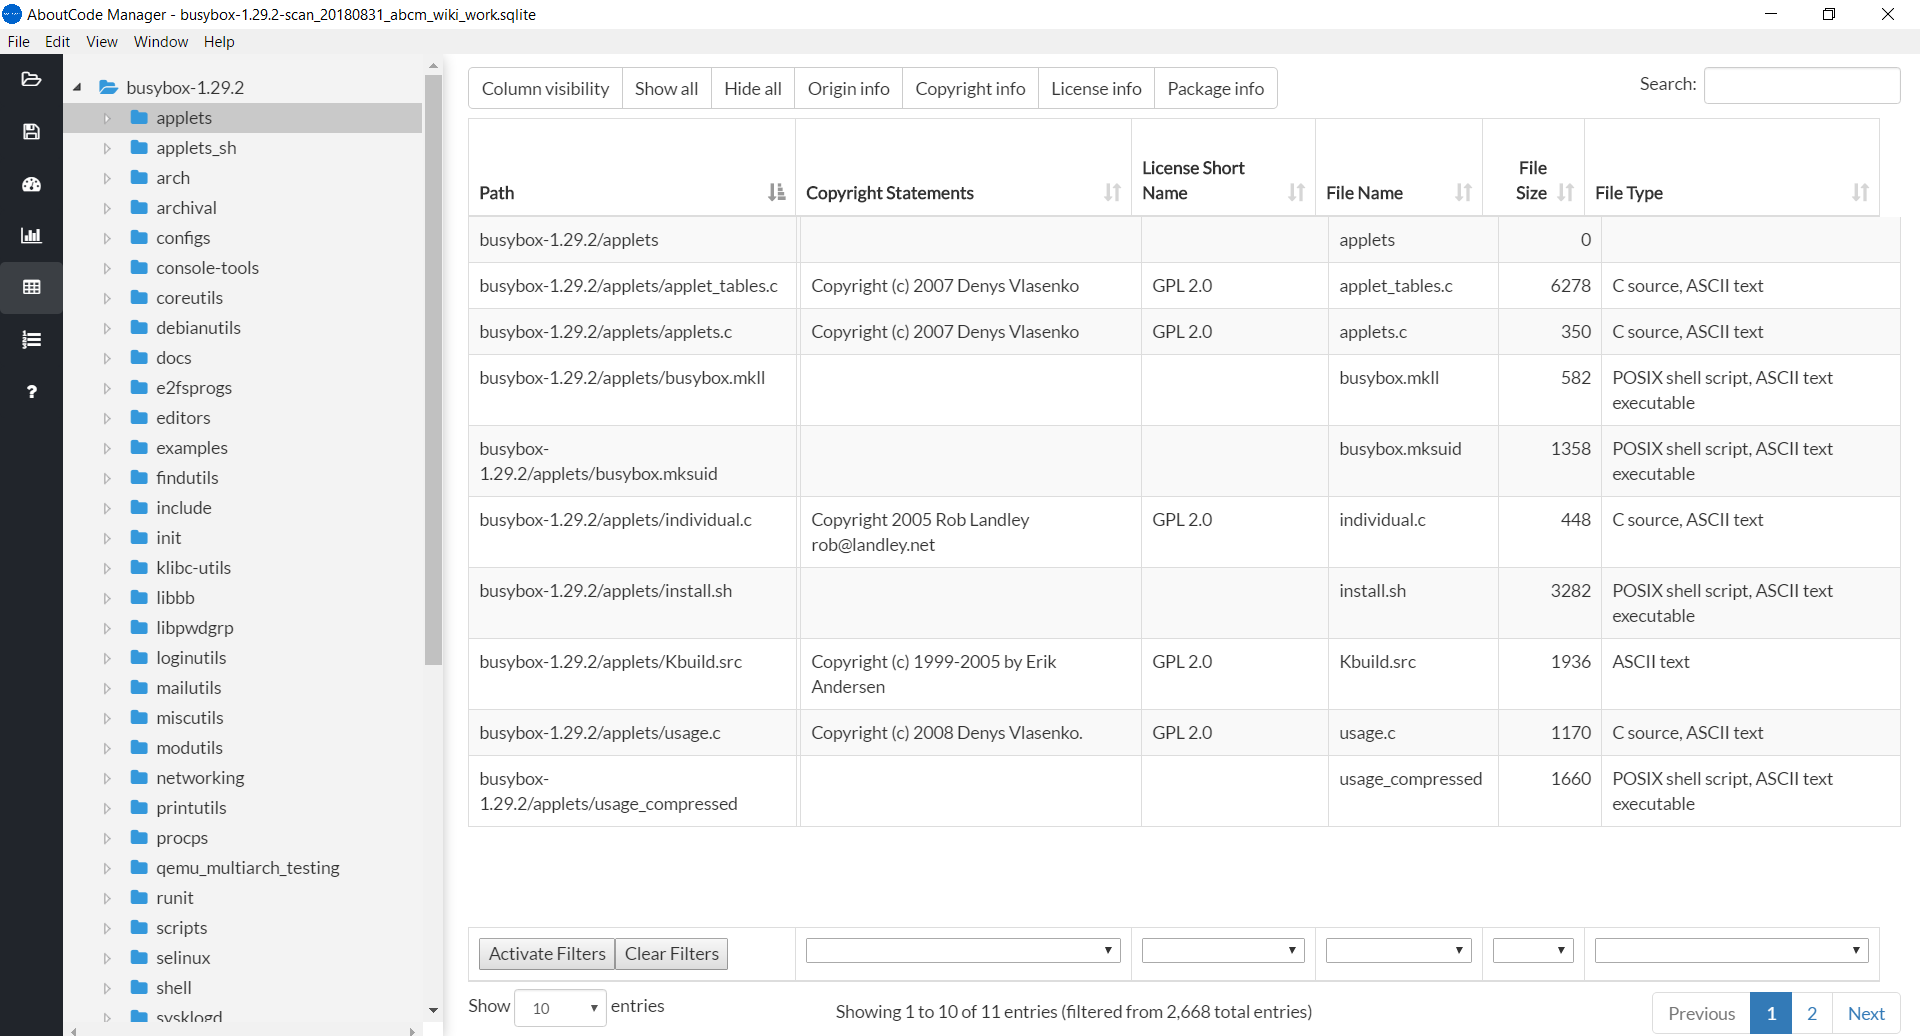The width and height of the screenshot is (1920, 1036).
Task: Select the loginutils folder in tree
Action: point(191,658)
